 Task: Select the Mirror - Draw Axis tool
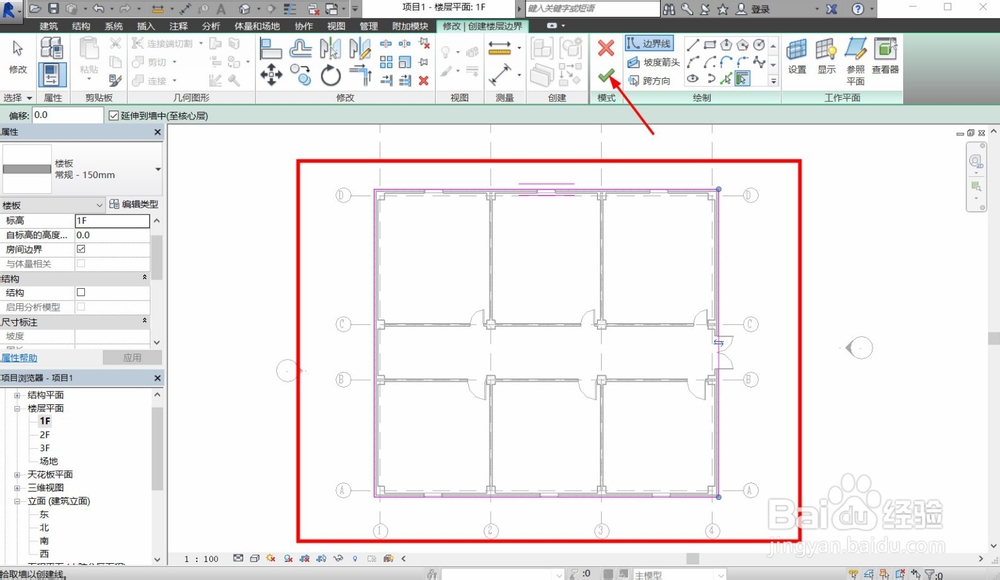pyautogui.click(x=360, y=48)
